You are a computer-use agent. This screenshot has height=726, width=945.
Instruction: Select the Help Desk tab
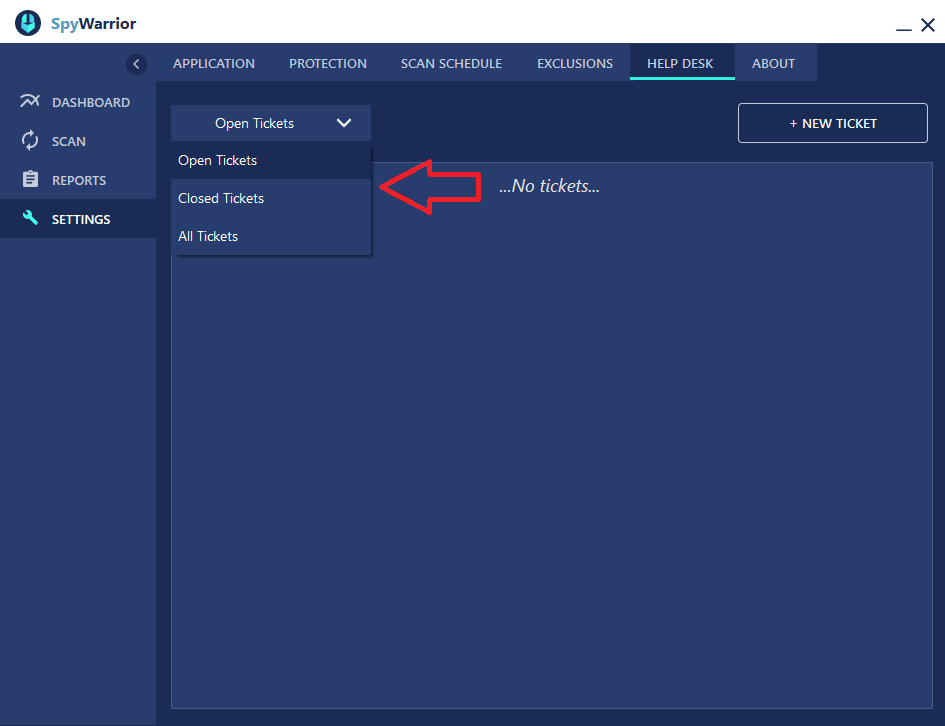click(680, 63)
